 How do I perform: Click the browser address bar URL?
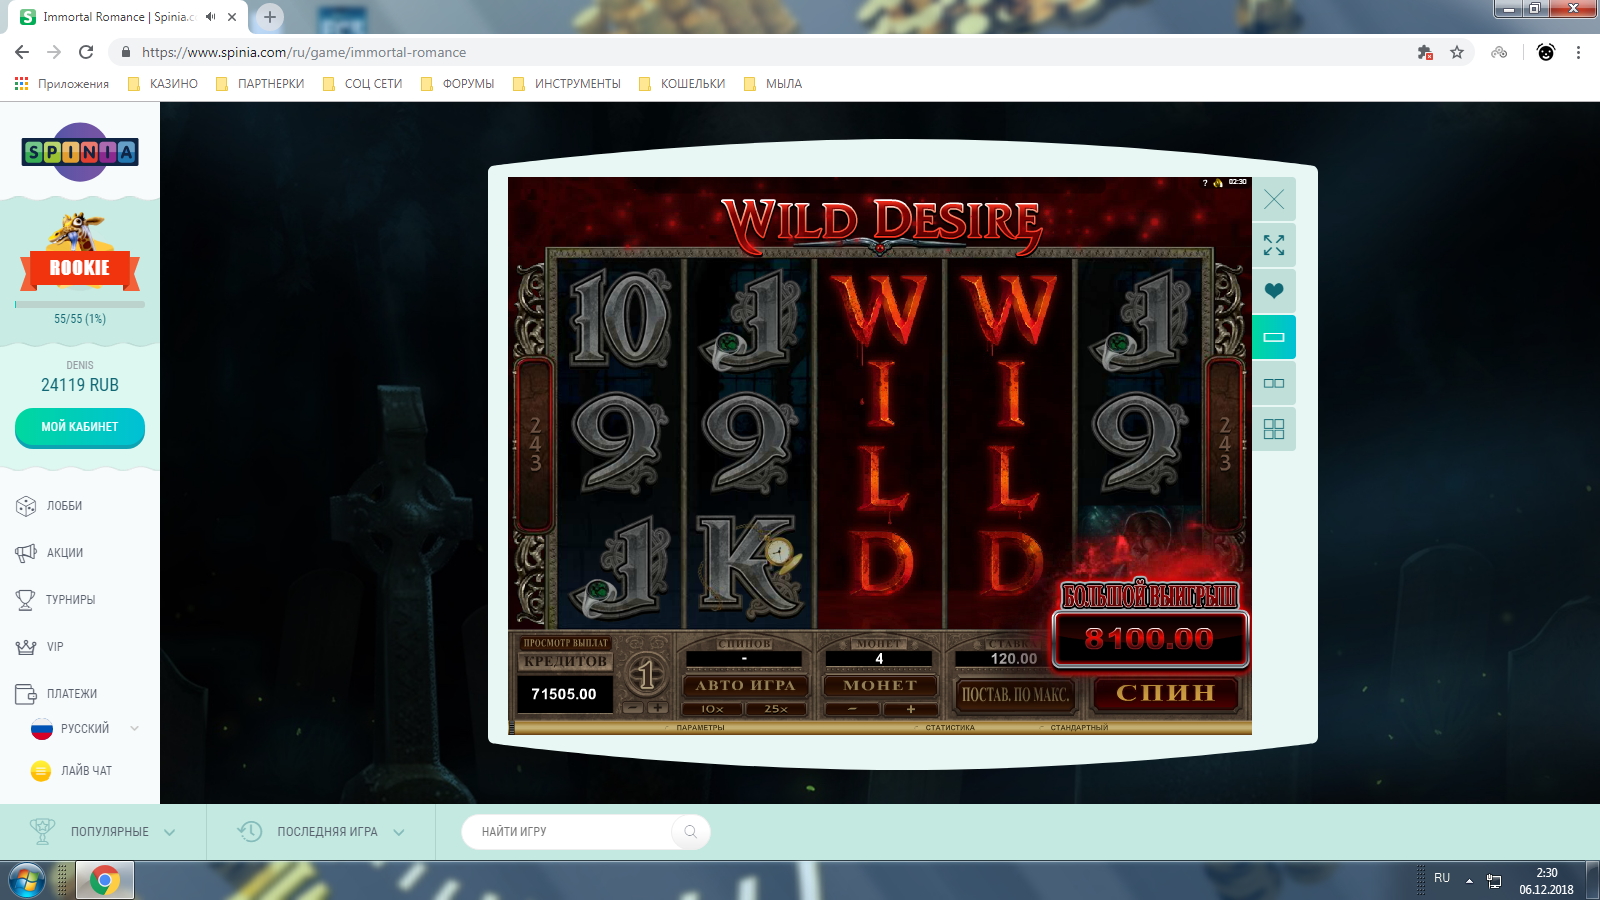point(304,52)
